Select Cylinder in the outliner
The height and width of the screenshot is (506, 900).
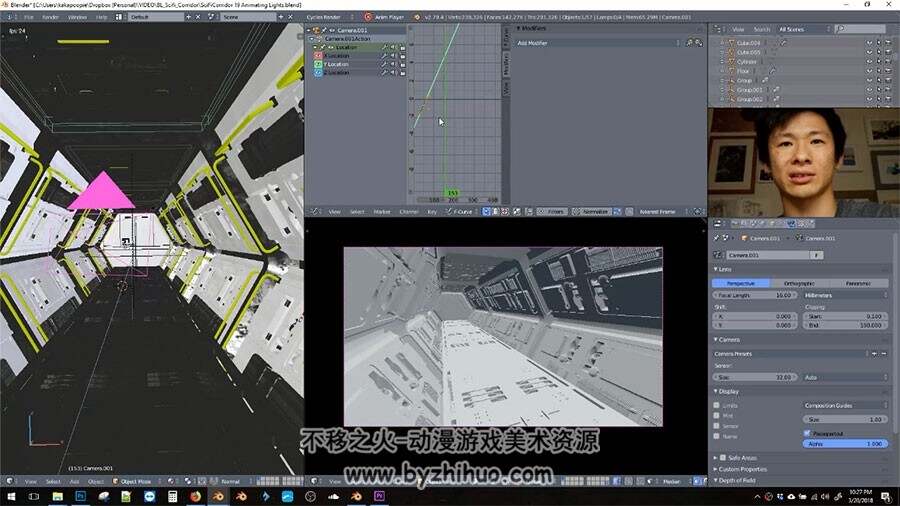[x=747, y=62]
